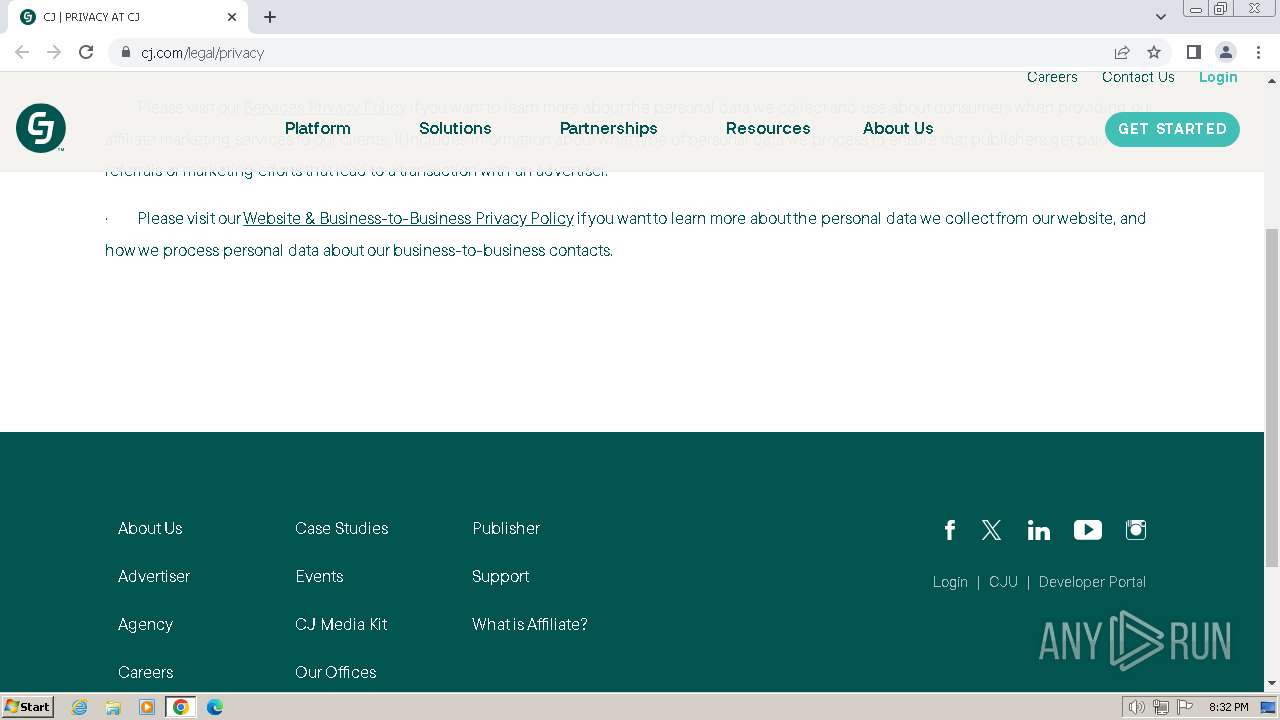Open Developer Portal link
The width and height of the screenshot is (1280, 720).
click(1092, 582)
